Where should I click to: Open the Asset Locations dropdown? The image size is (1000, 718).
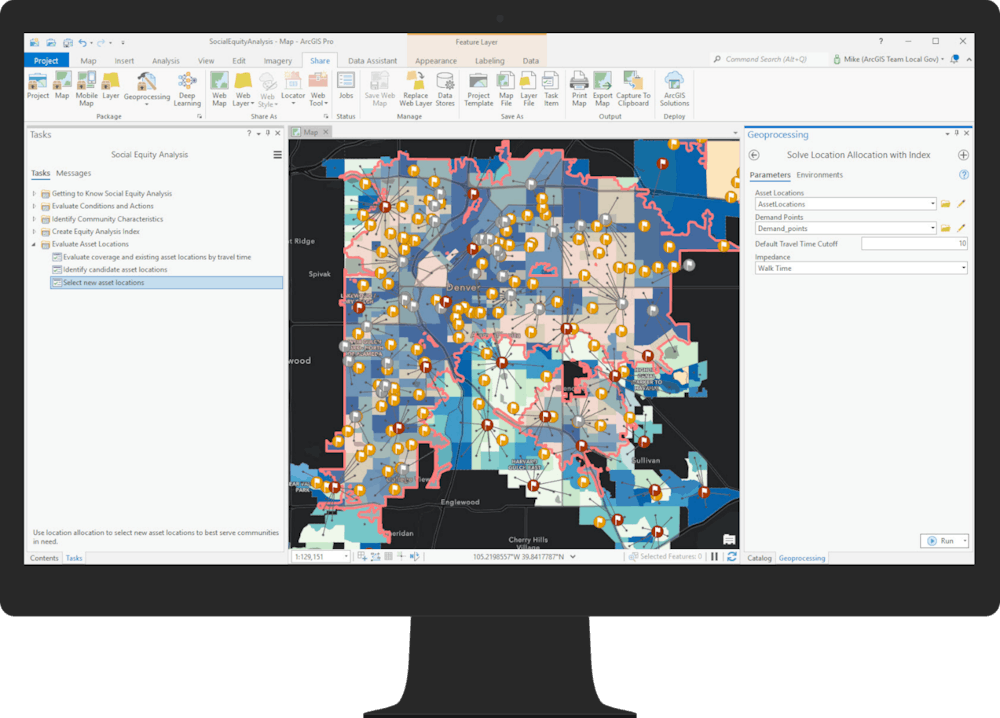(x=932, y=204)
